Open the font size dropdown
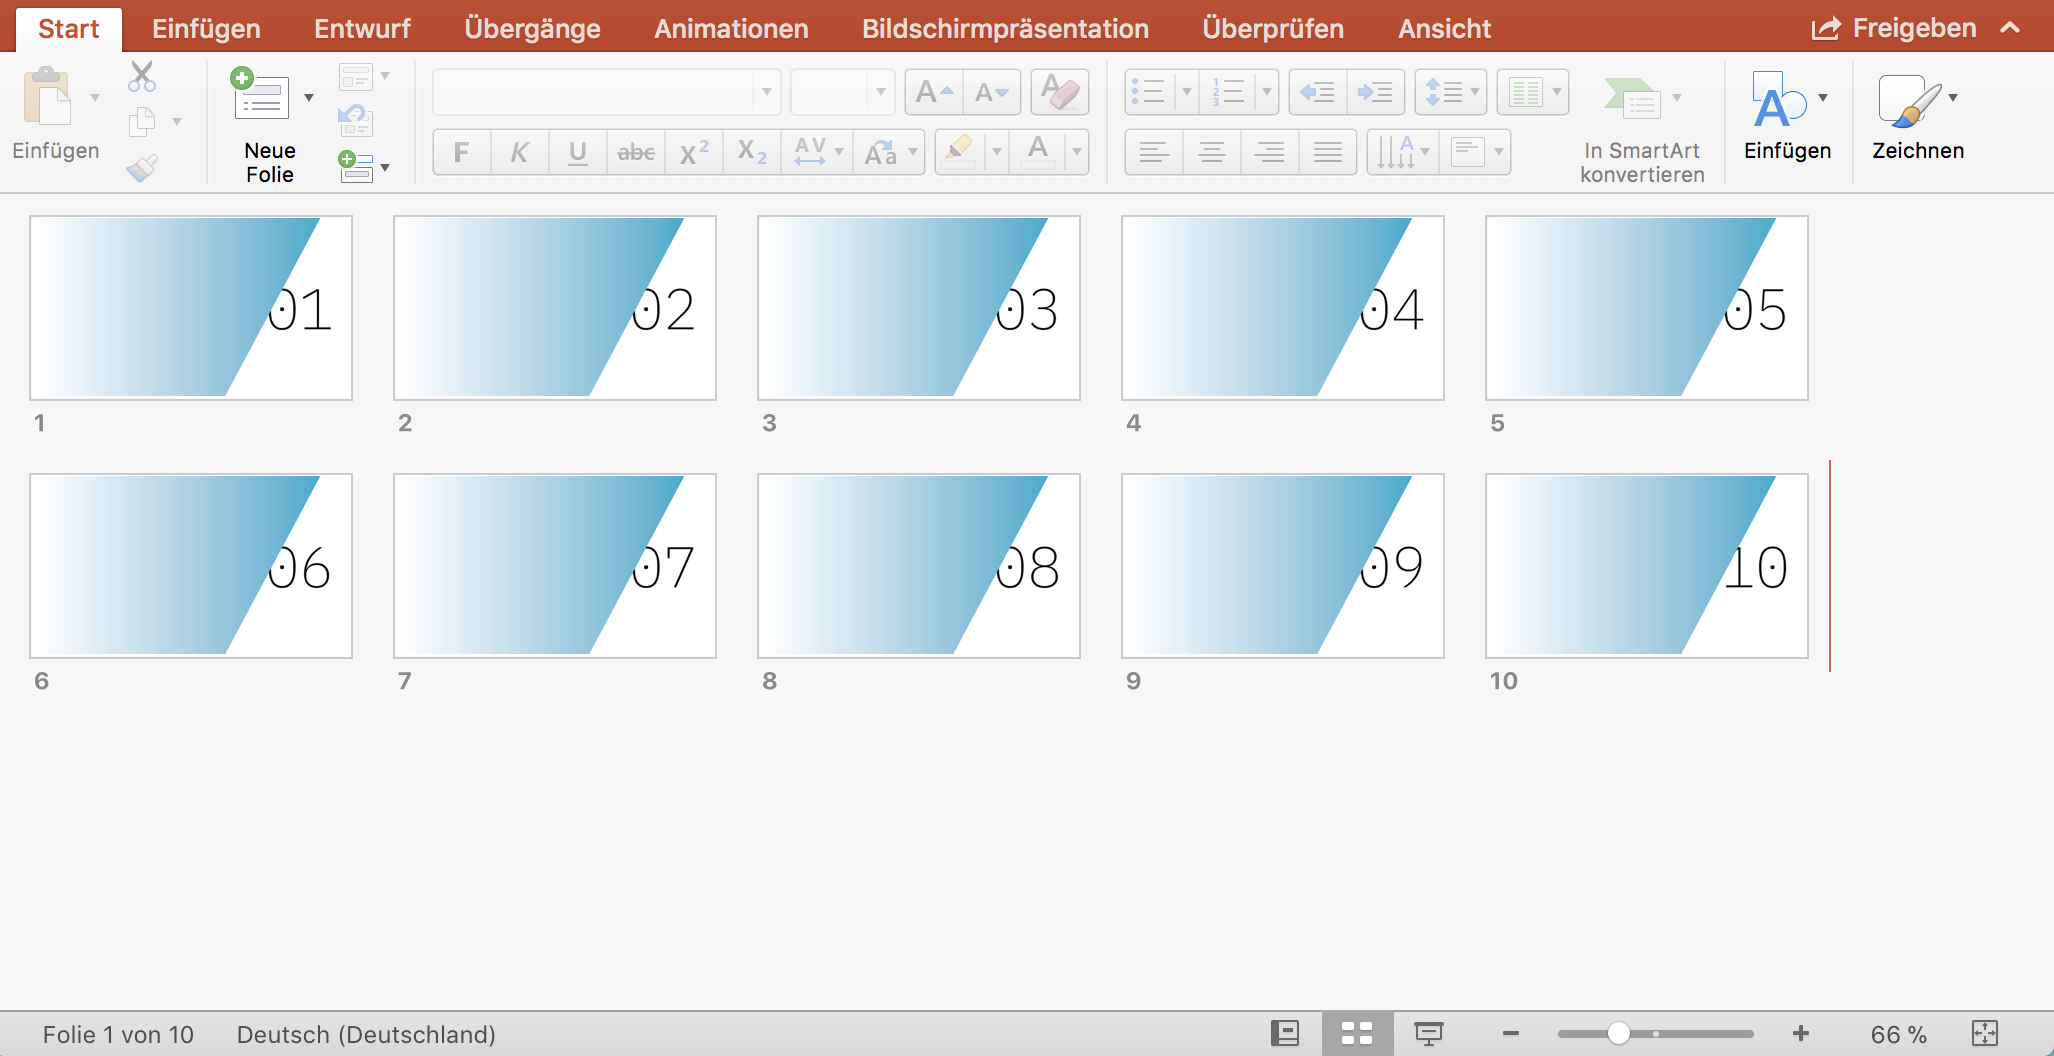 [x=881, y=93]
